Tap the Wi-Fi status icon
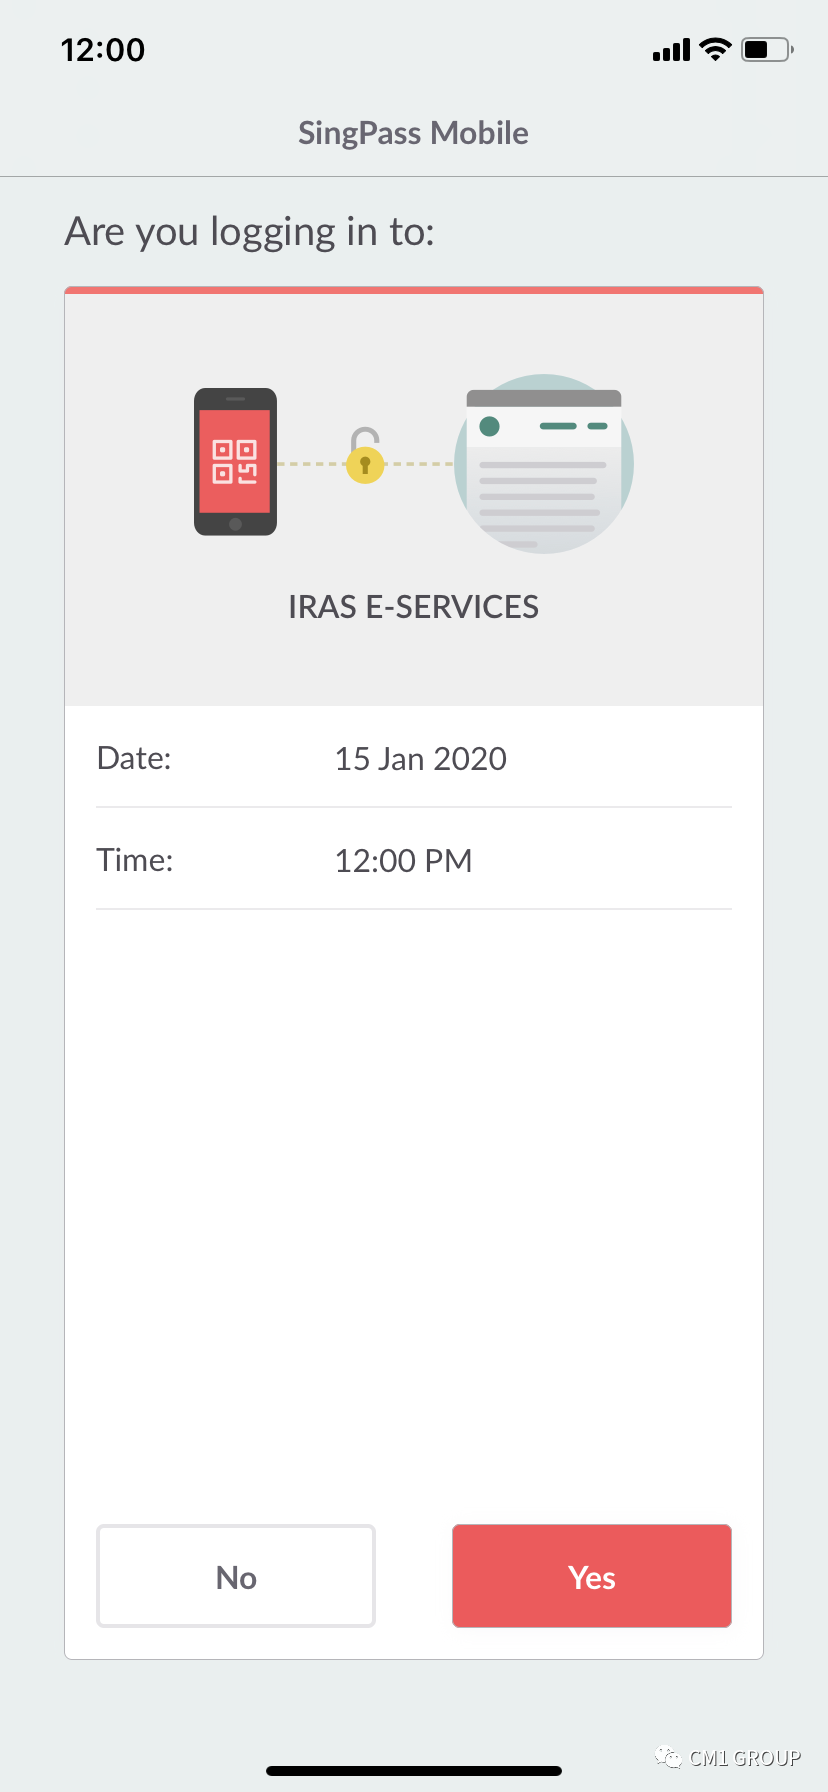828x1792 pixels. point(715,49)
